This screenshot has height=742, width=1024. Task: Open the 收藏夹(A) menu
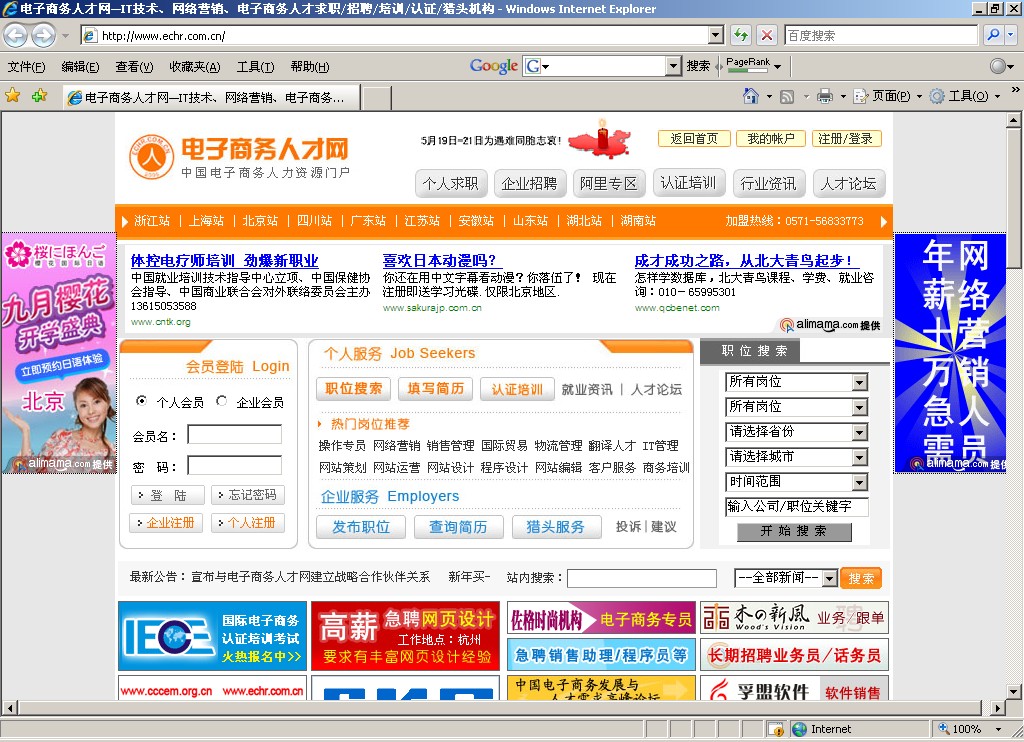point(195,67)
